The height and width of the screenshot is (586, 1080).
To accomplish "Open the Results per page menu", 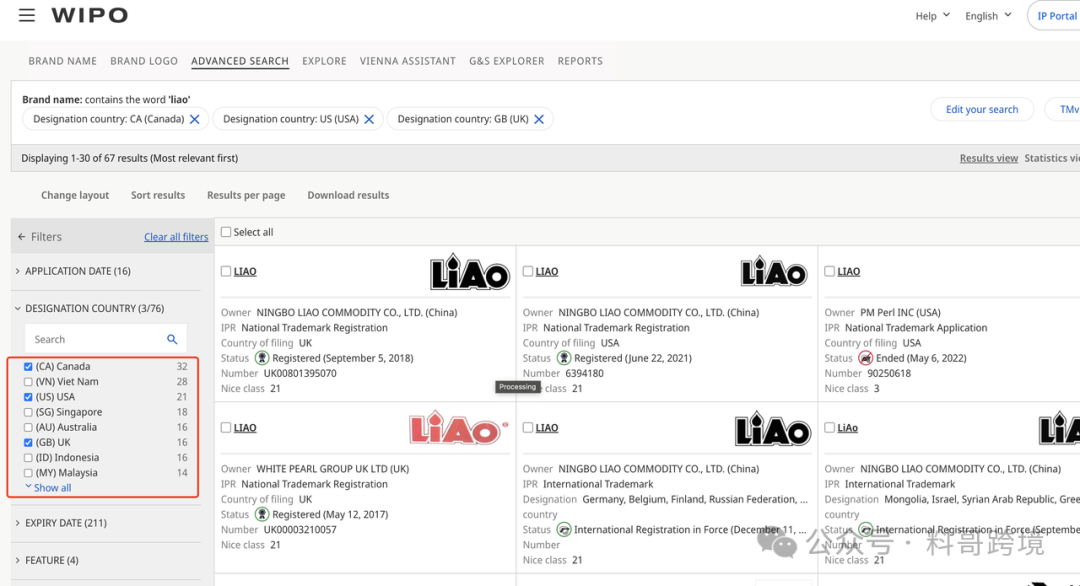I will (246, 195).
